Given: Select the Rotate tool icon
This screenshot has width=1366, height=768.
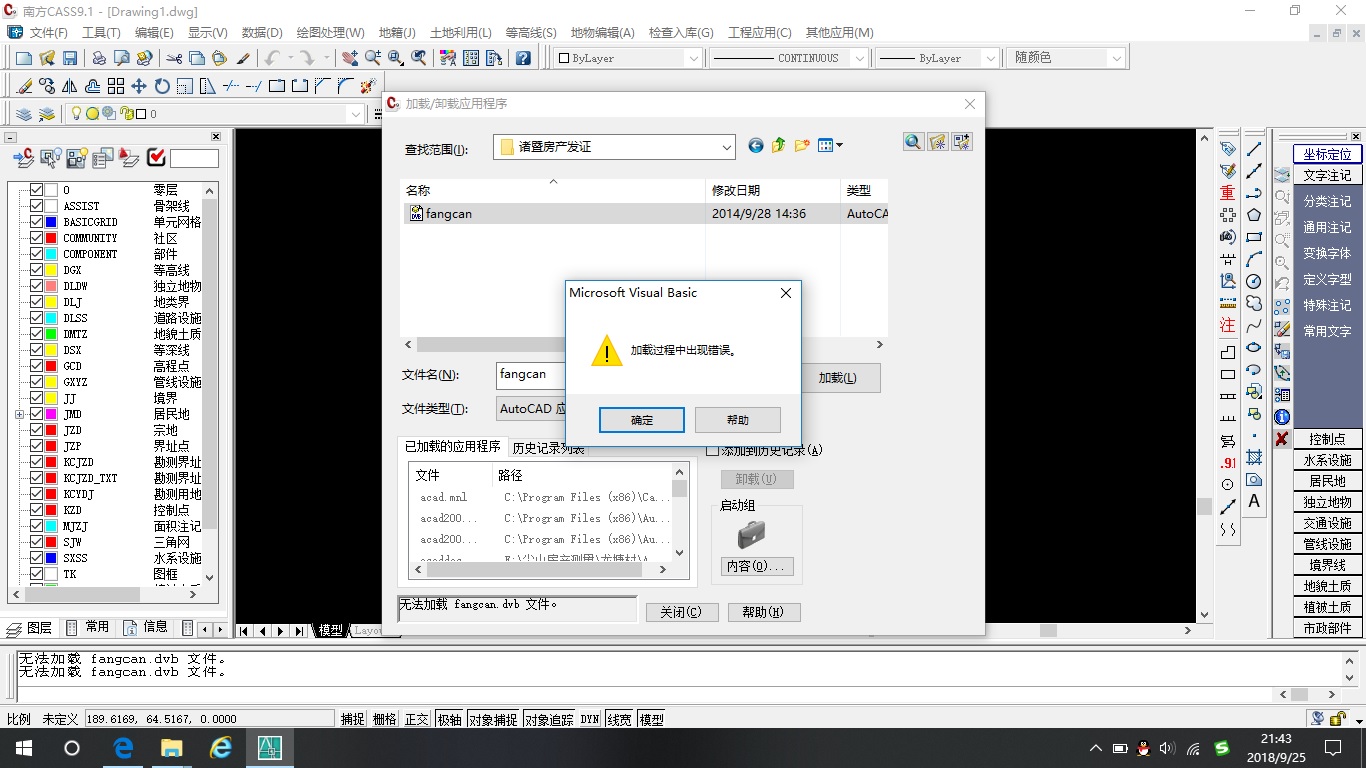Looking at the screenshot, I should (x=162, y=87).
